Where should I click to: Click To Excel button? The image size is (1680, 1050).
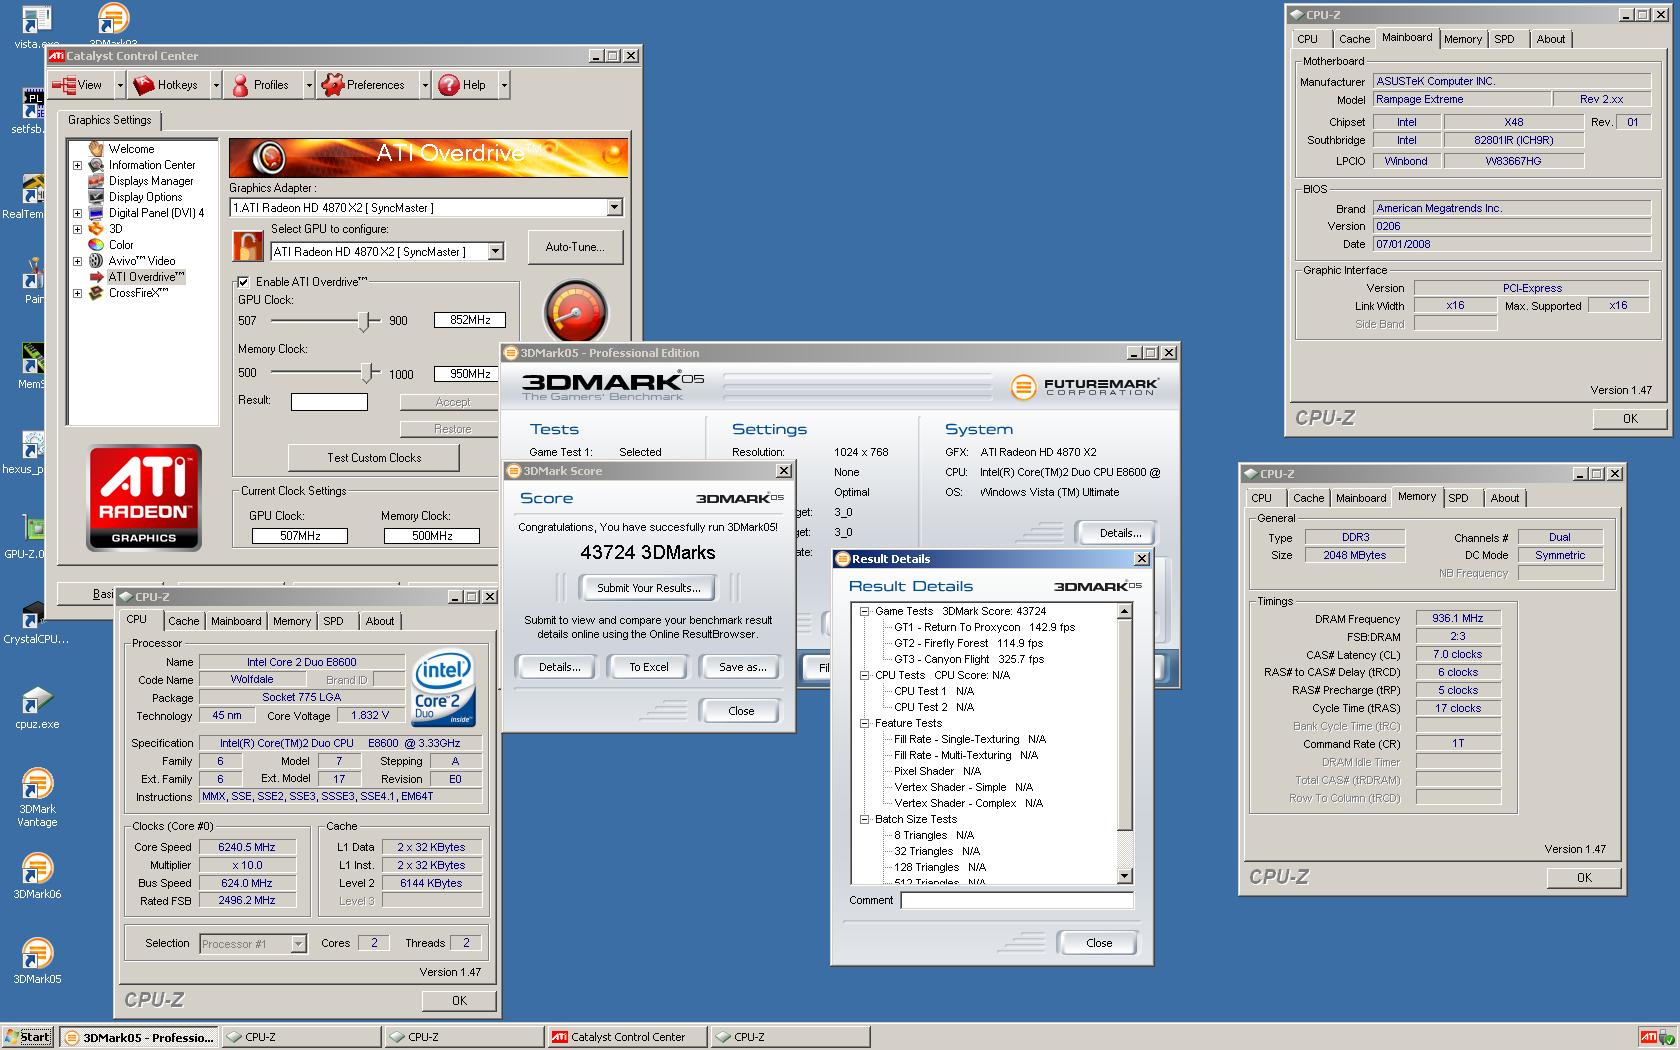pyautogui.click(x=648, y=667)
